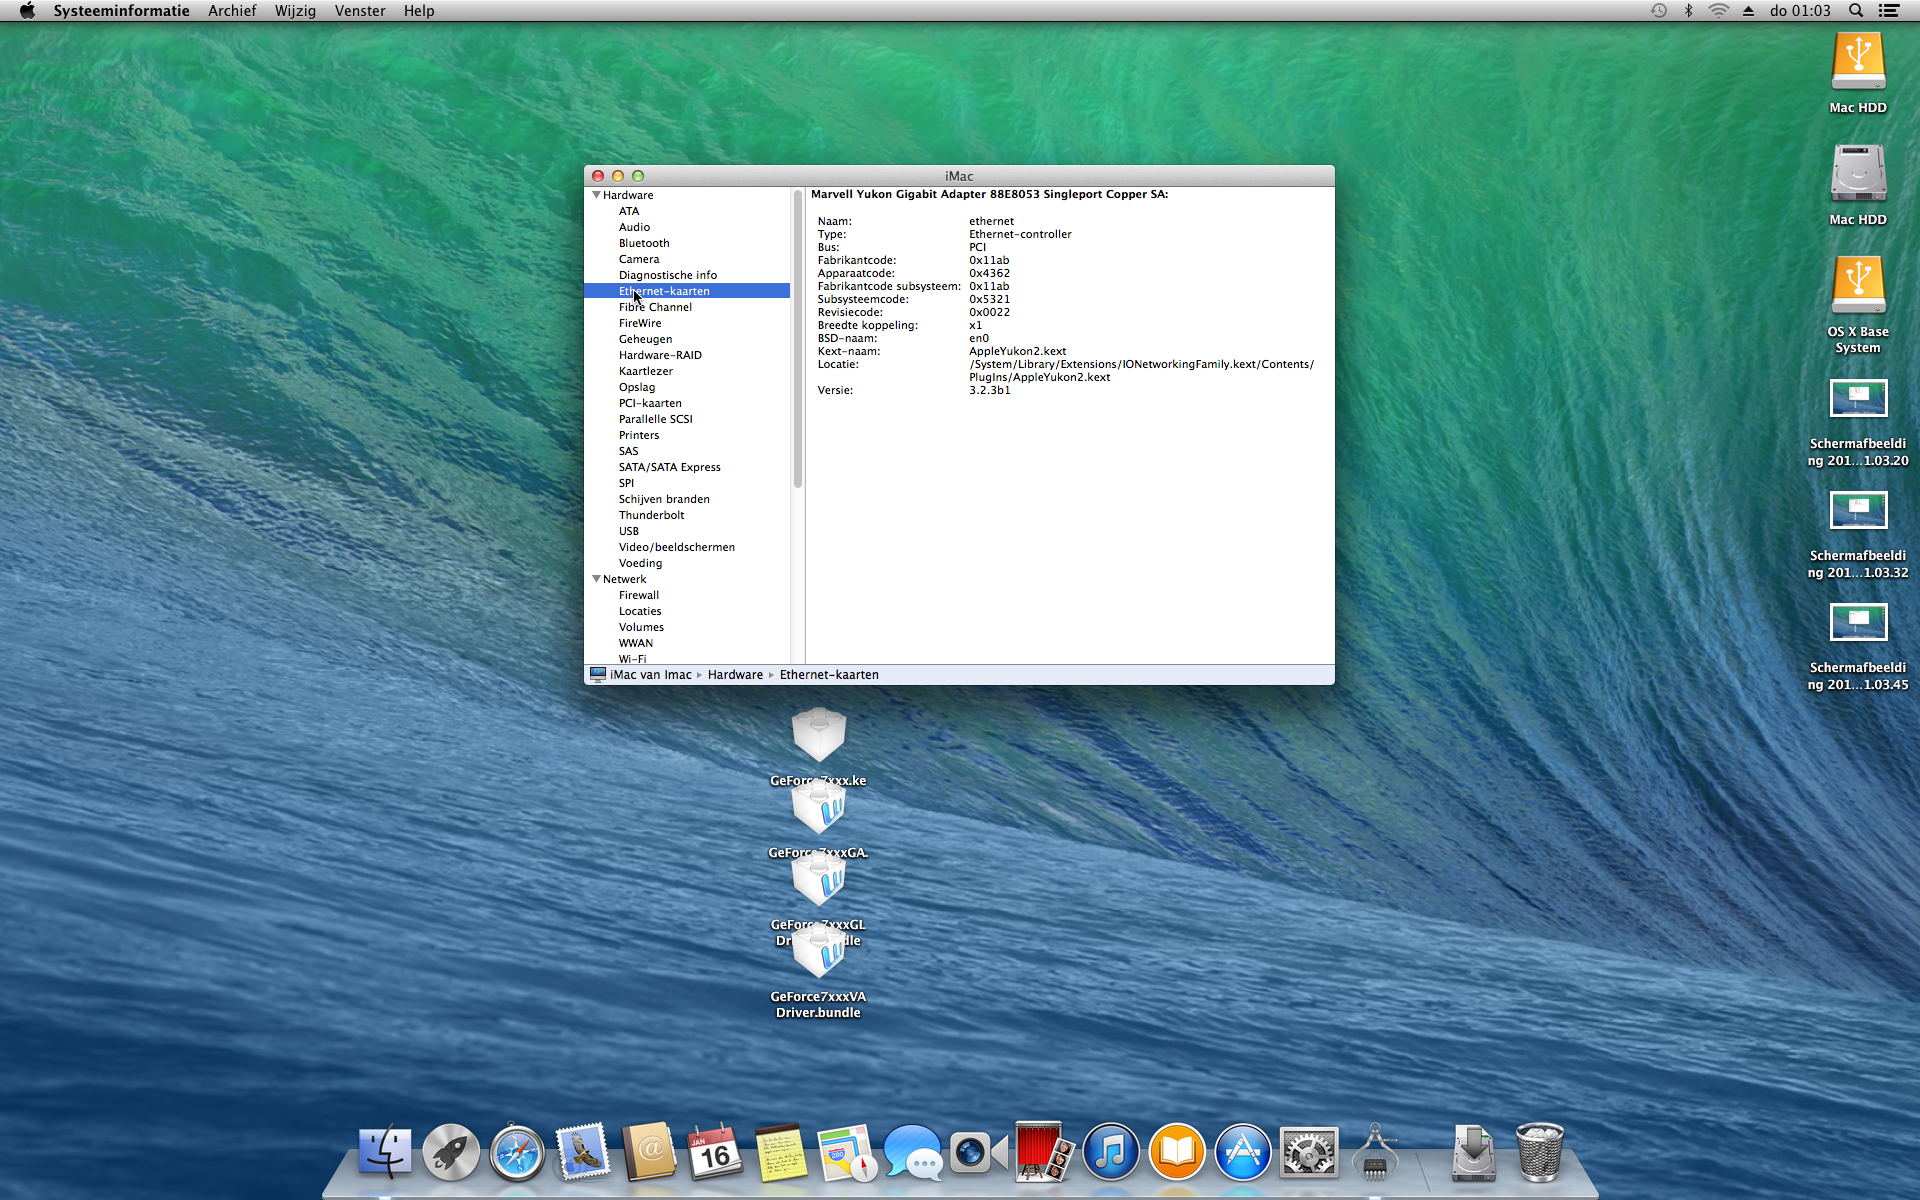Open Finder from the Dock

385,1152
